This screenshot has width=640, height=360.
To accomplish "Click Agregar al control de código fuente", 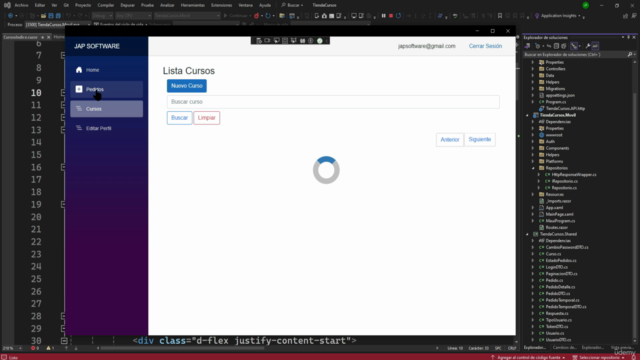I will [528, 358].
